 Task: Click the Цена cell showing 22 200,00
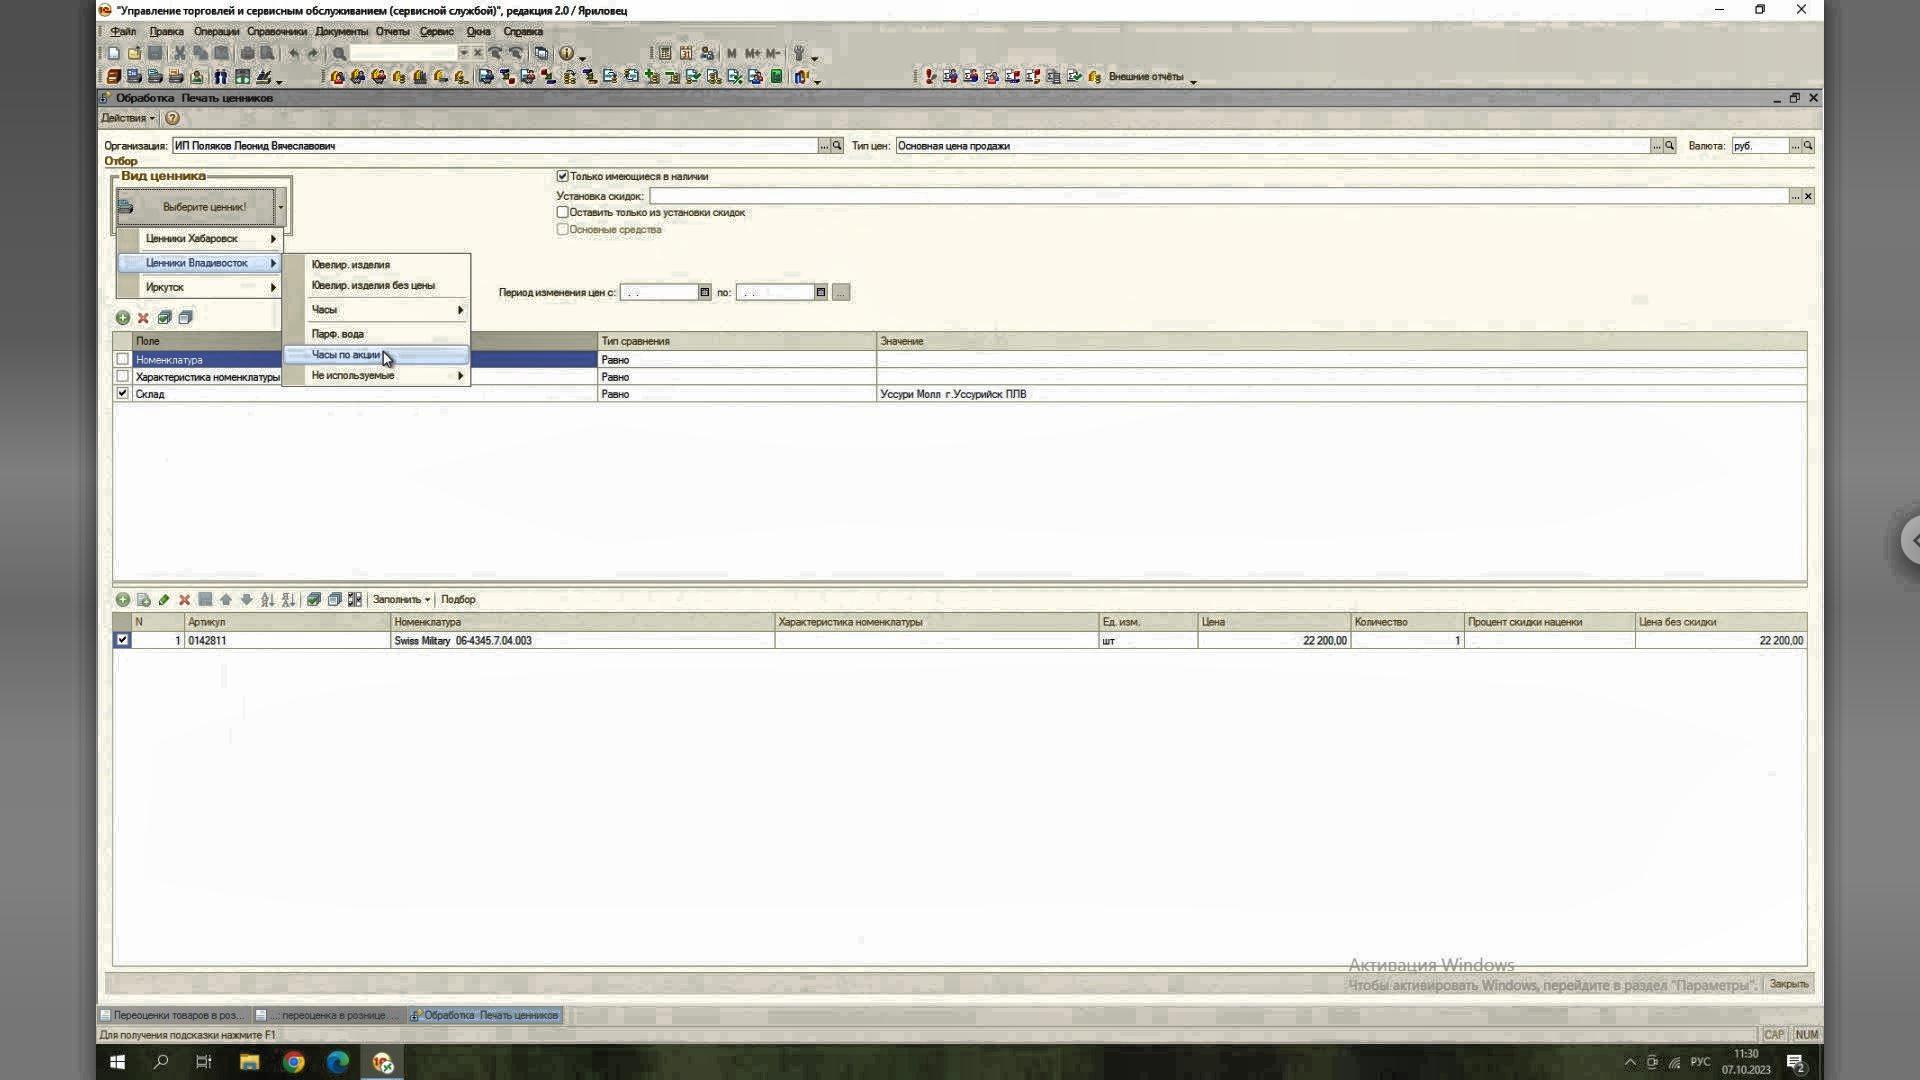coord(1274,641)
